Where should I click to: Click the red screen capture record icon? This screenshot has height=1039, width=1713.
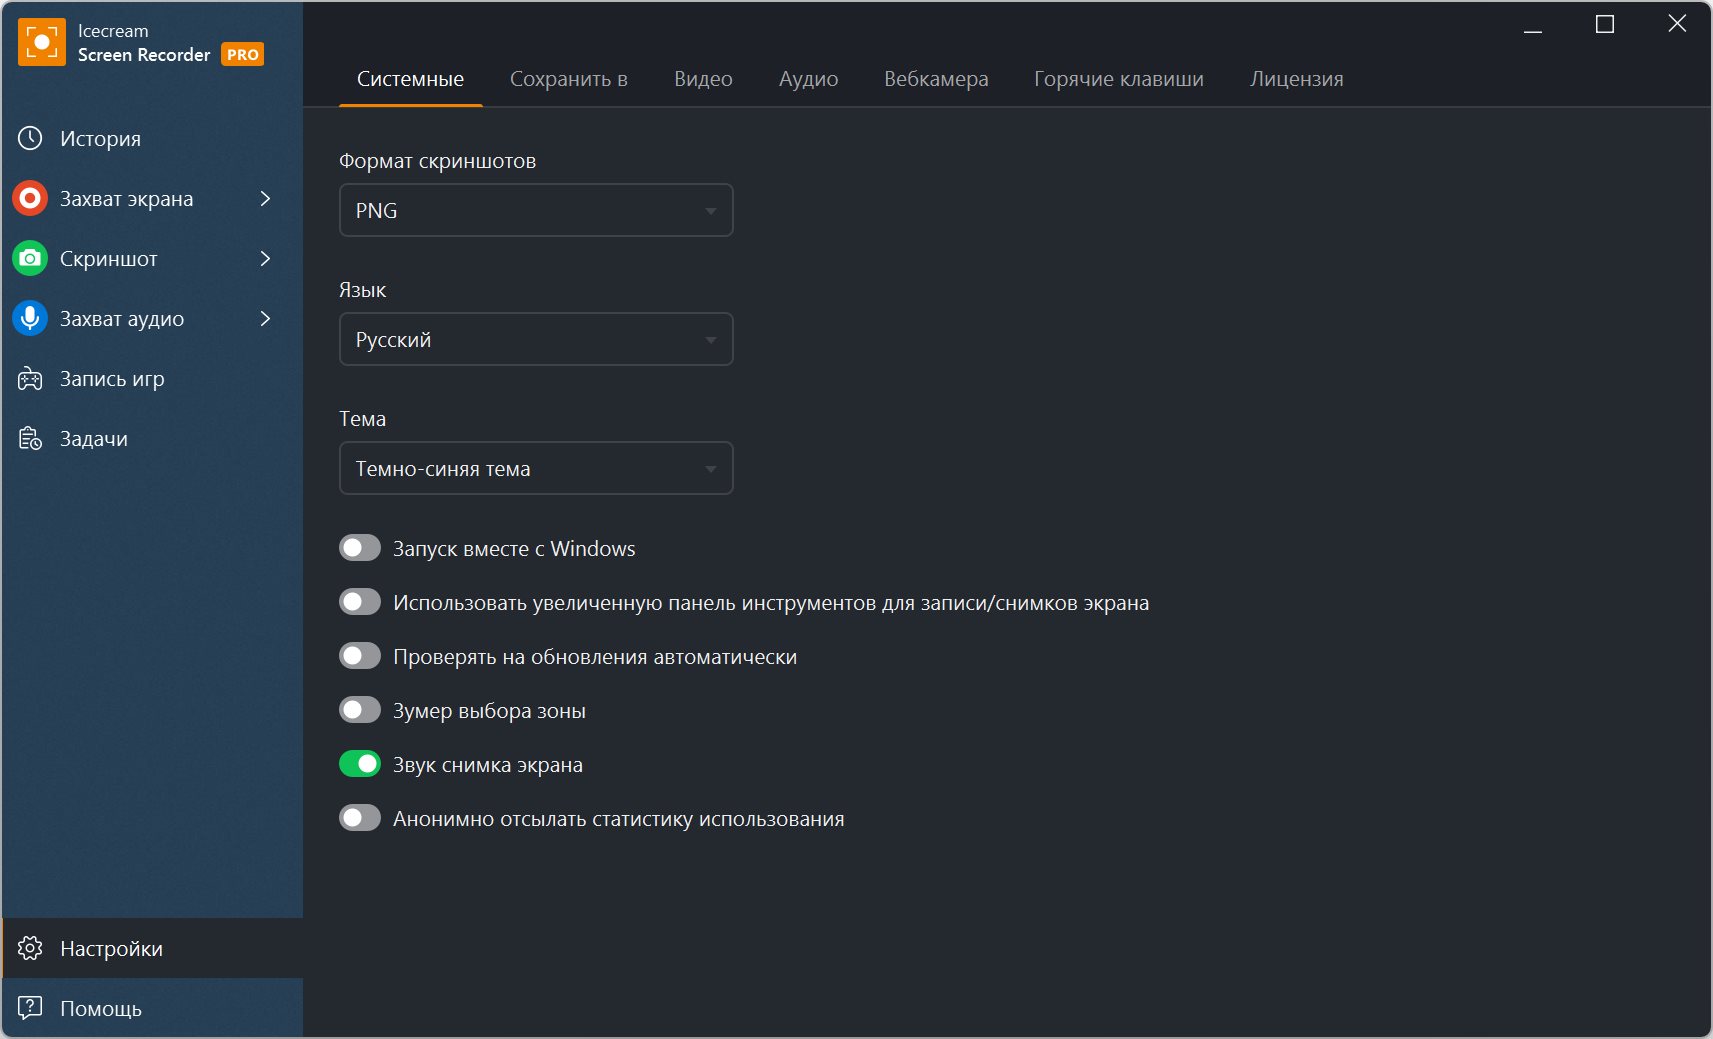[30, 198]
